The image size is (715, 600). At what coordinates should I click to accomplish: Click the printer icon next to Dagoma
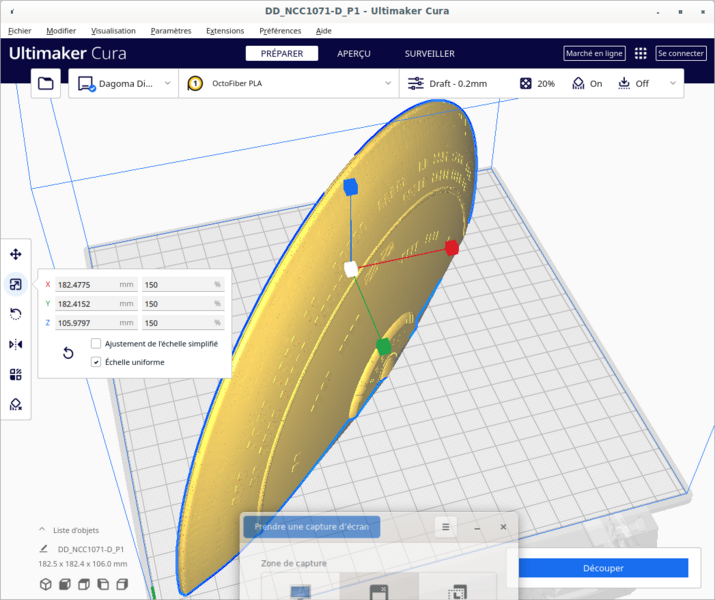86,84
